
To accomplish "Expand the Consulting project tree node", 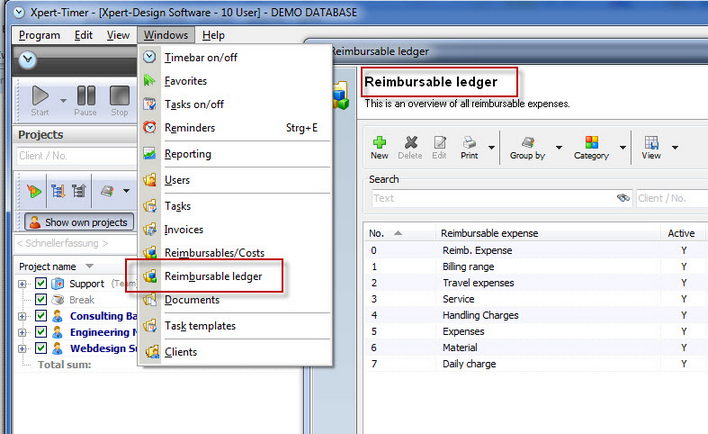I will (x=22, y=316).
